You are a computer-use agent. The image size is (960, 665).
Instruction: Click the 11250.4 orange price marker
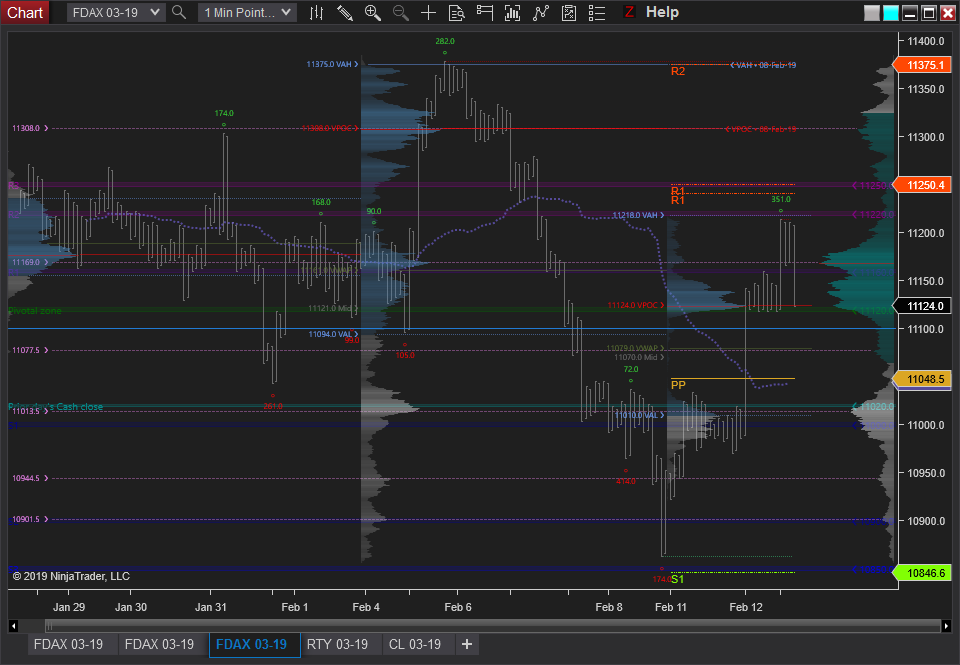923,185
